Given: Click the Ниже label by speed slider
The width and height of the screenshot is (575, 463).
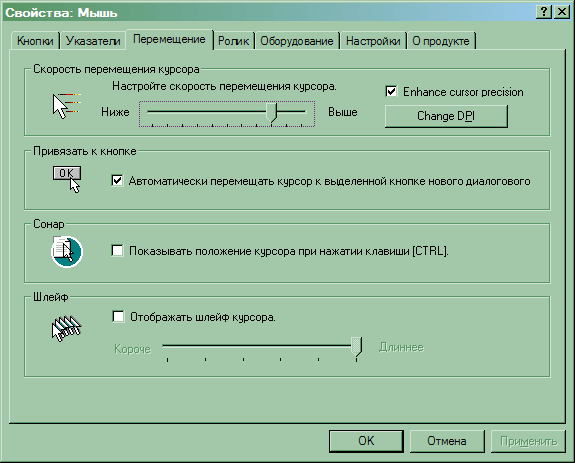Looking at the screenshot, I should point(115,112).
